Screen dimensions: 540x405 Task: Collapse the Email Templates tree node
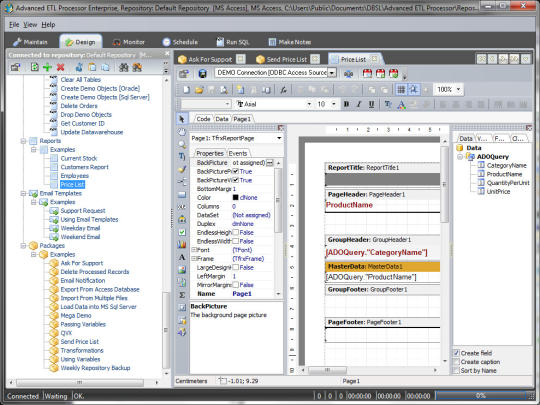[x=23, y=193]
